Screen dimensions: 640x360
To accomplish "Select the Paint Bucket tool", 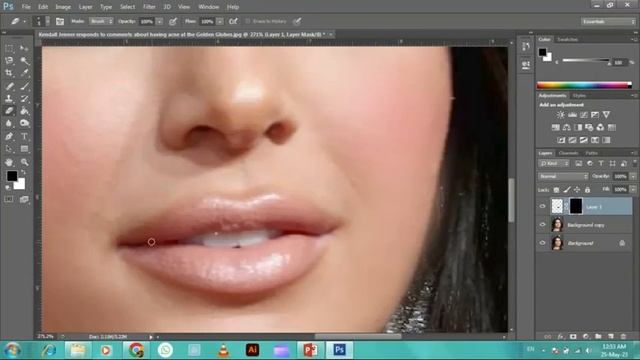I will [24, 111].
